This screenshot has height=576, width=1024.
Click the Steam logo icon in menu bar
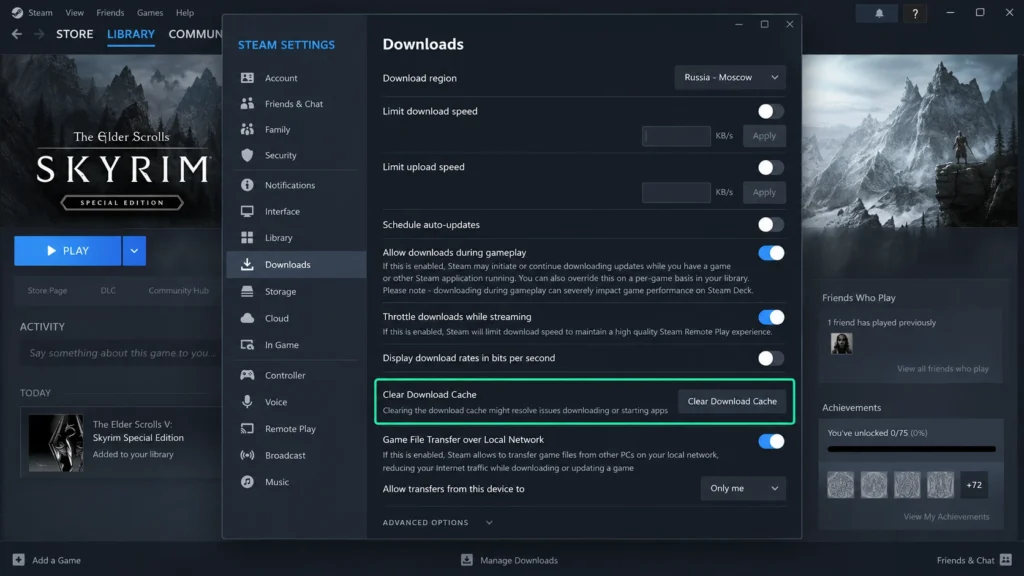[17, 12]
